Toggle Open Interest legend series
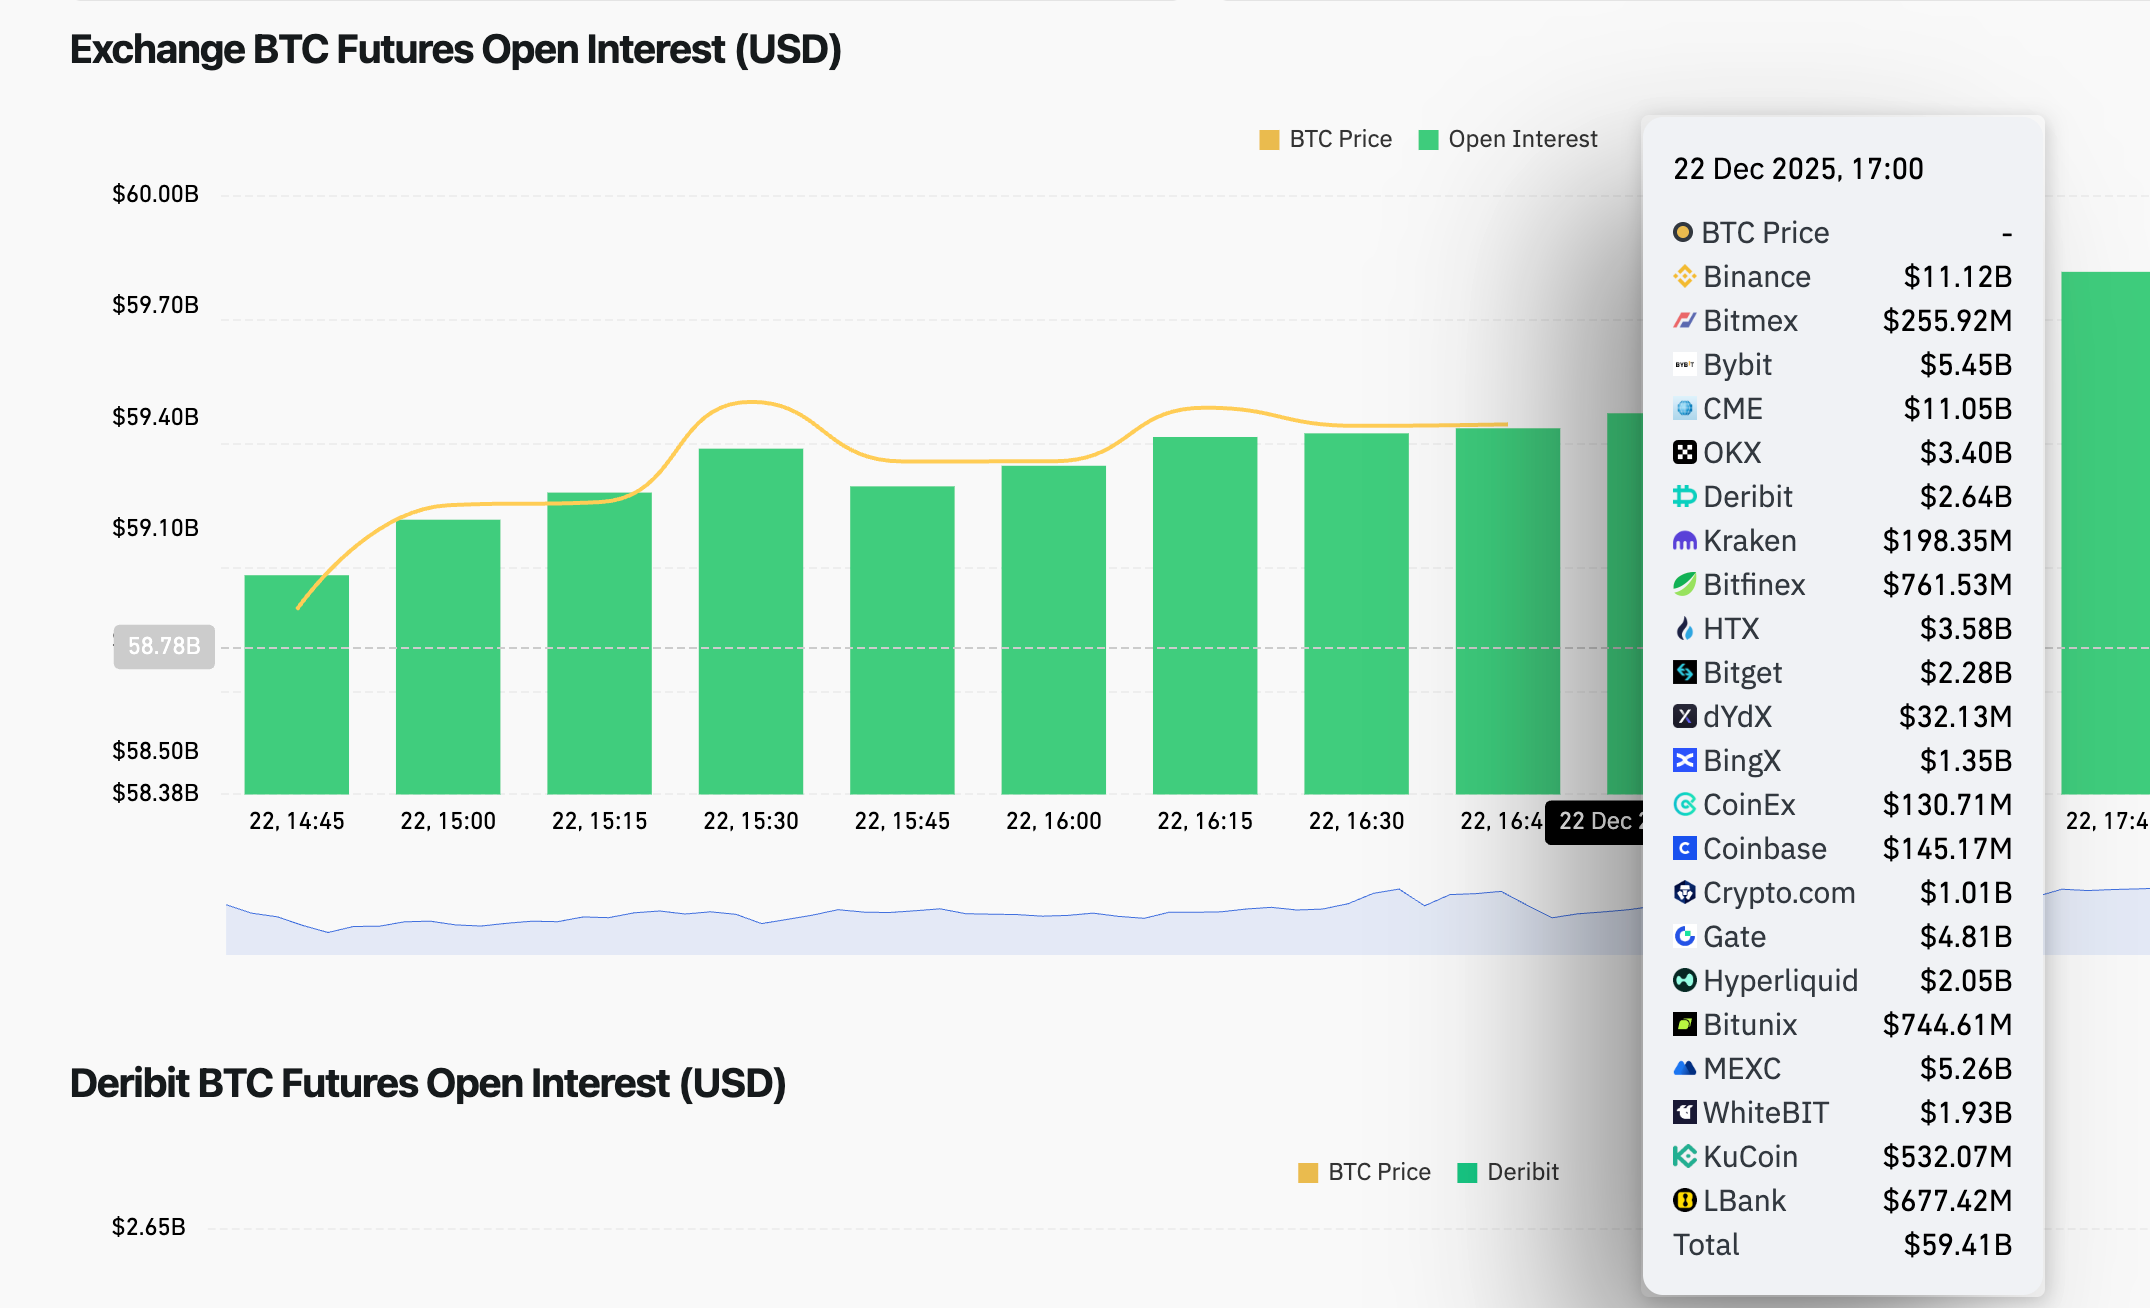Screen dimensions: 2150x1308 tap(1521, 139)
